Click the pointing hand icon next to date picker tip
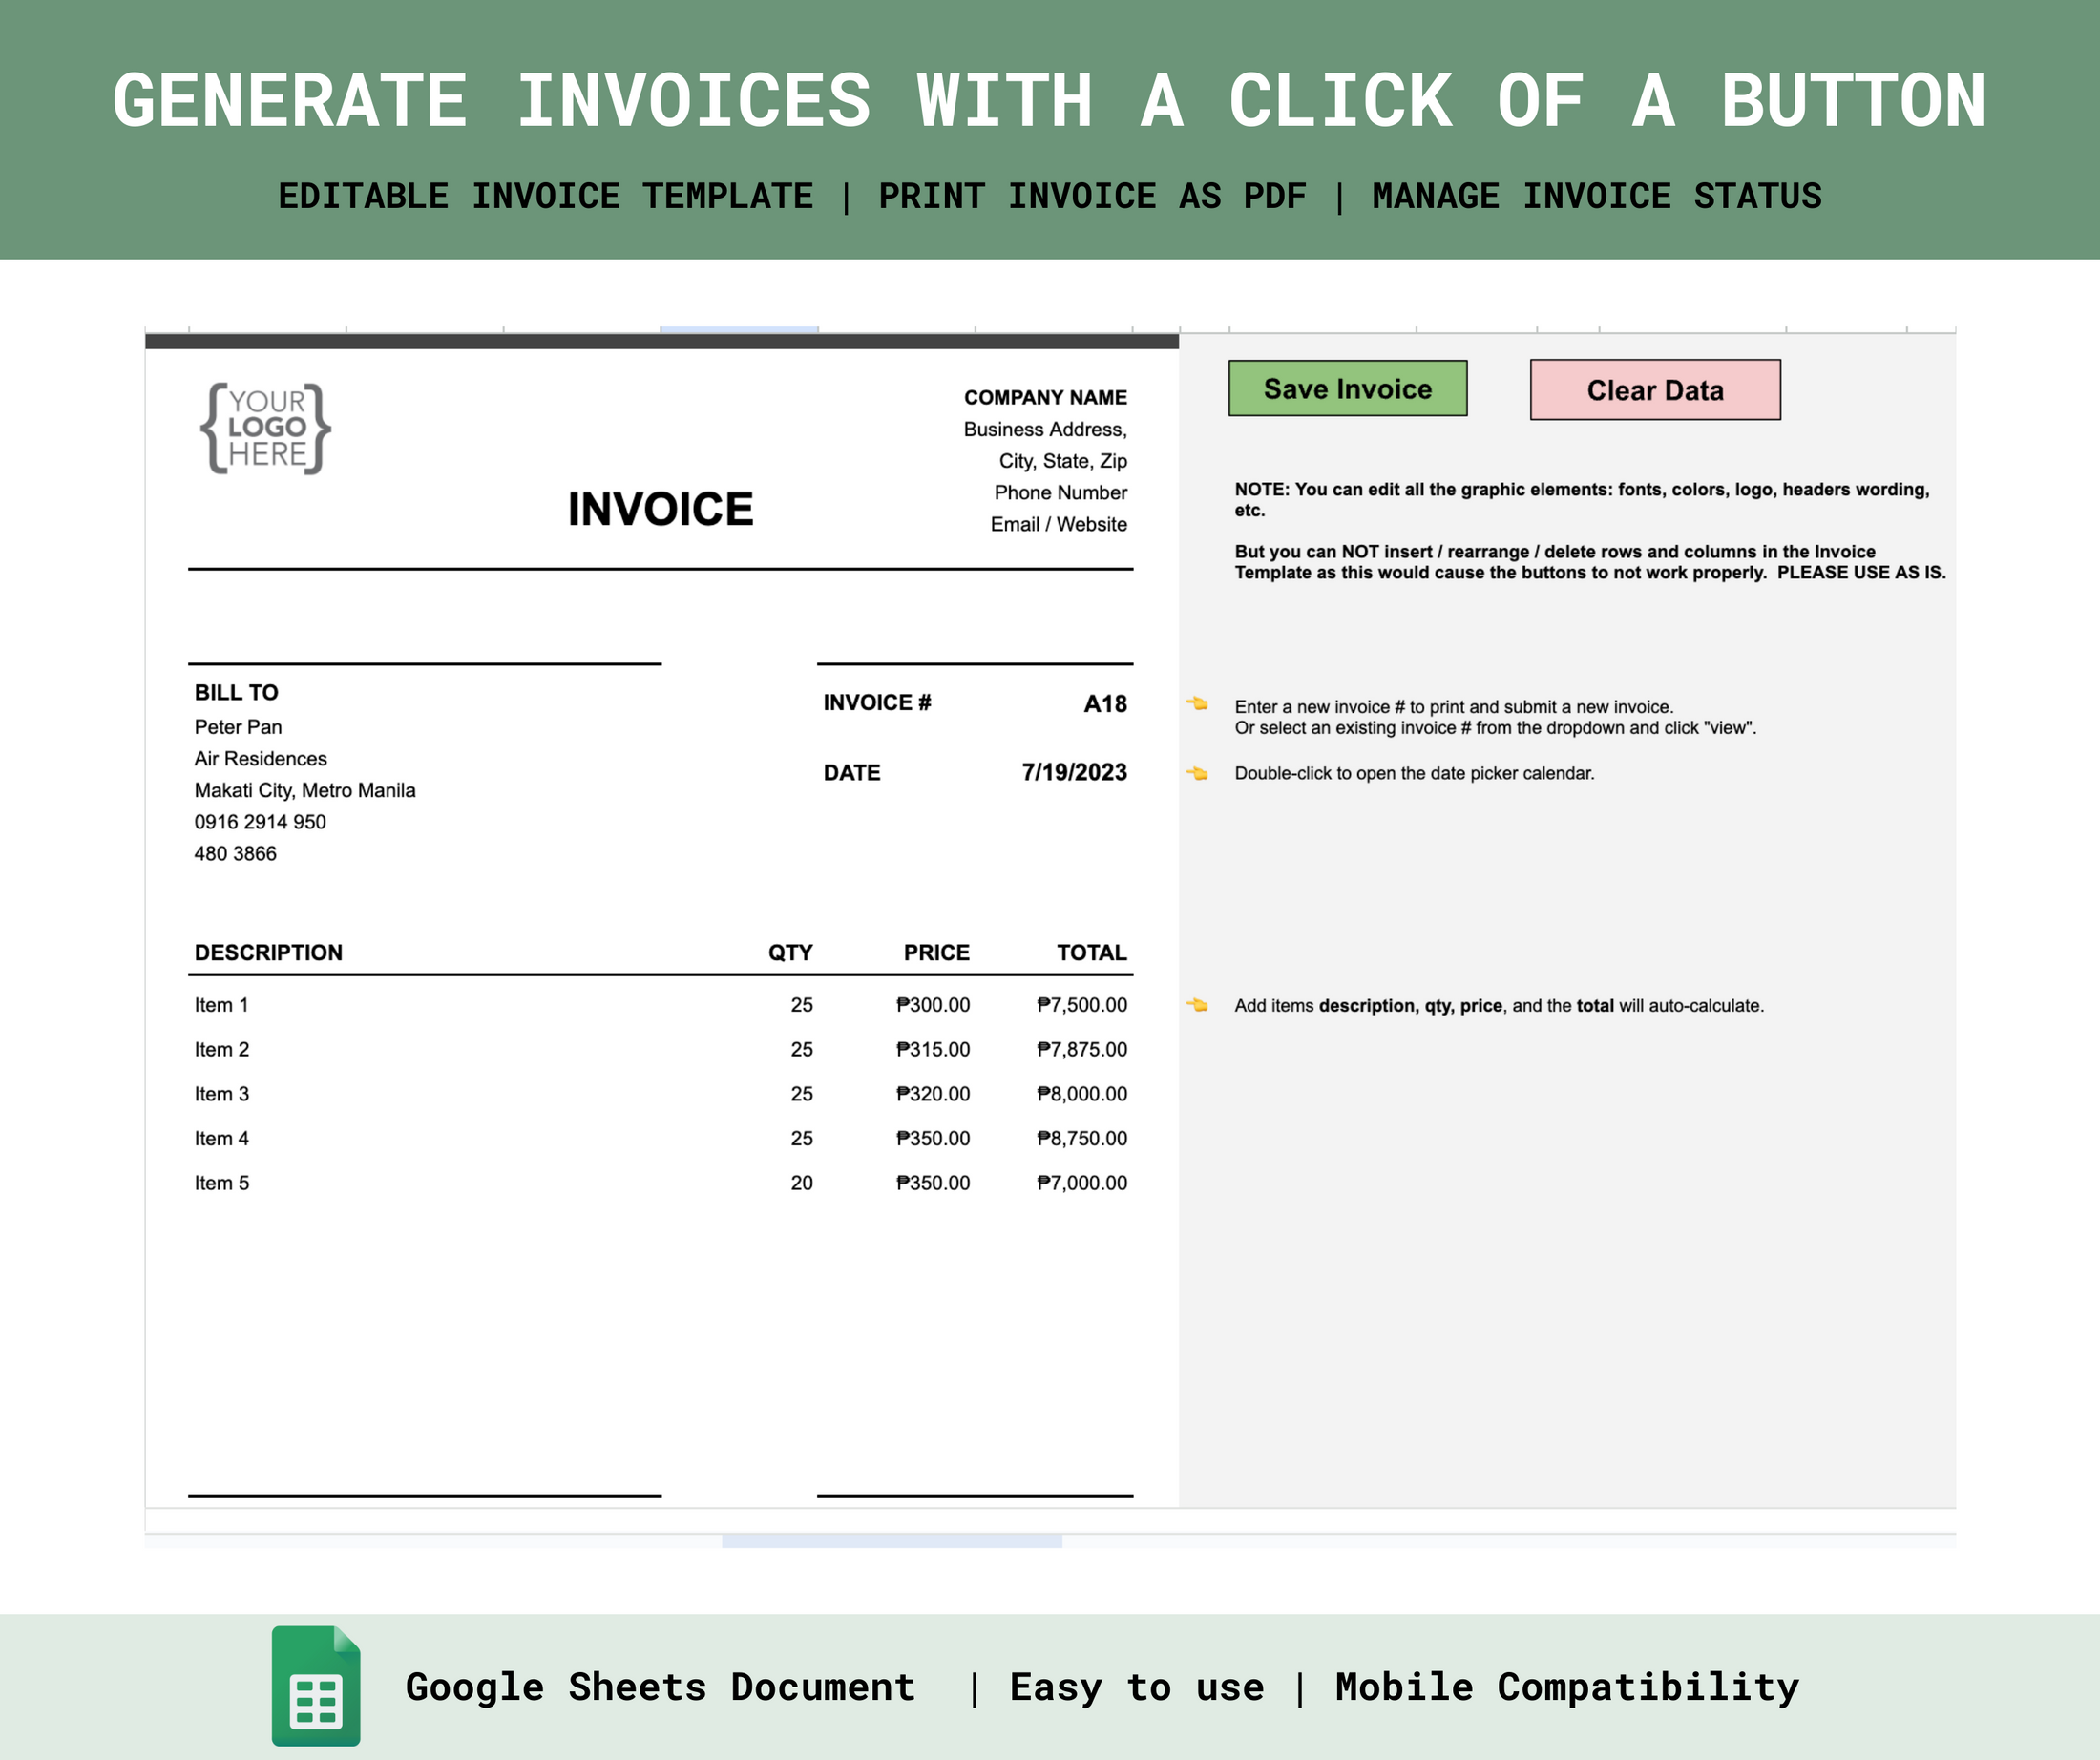 pos(1198,772)
